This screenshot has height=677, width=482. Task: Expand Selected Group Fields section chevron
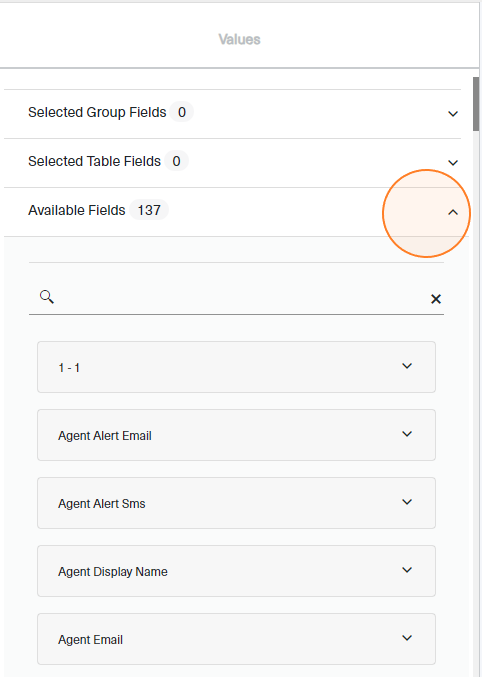(x=453, y=114)
